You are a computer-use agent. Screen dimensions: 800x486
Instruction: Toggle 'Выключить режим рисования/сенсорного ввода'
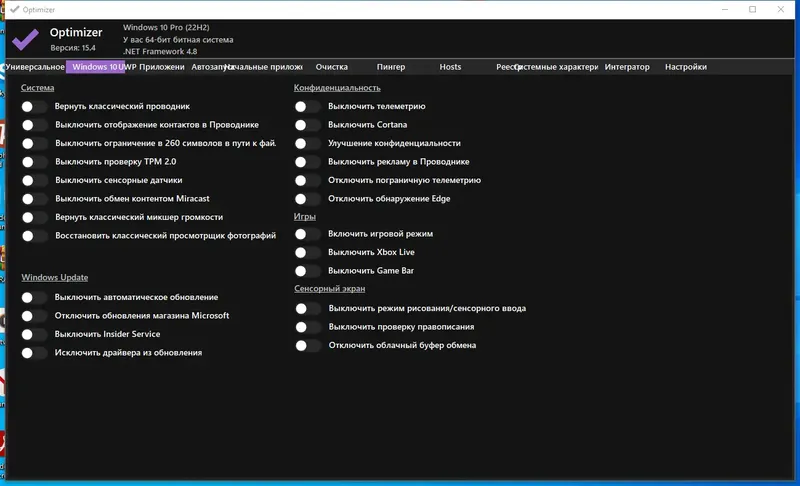pos(308,309)
